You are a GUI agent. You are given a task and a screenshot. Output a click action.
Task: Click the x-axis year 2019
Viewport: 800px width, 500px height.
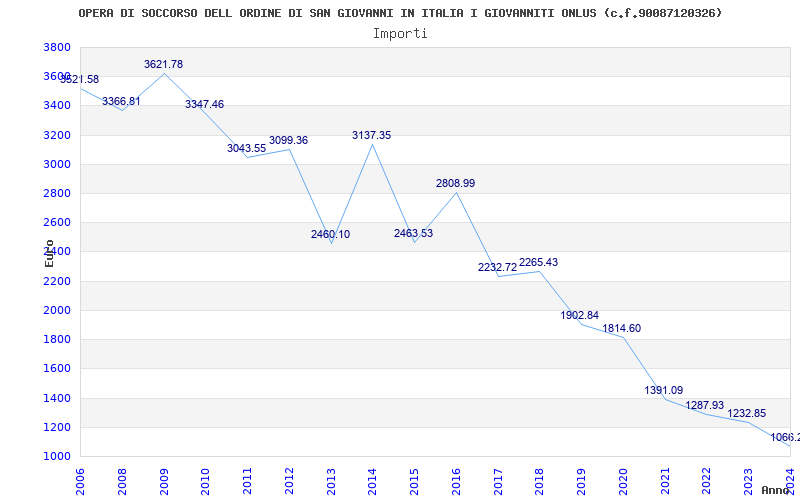pyautogui.click(x=581, y=482)
